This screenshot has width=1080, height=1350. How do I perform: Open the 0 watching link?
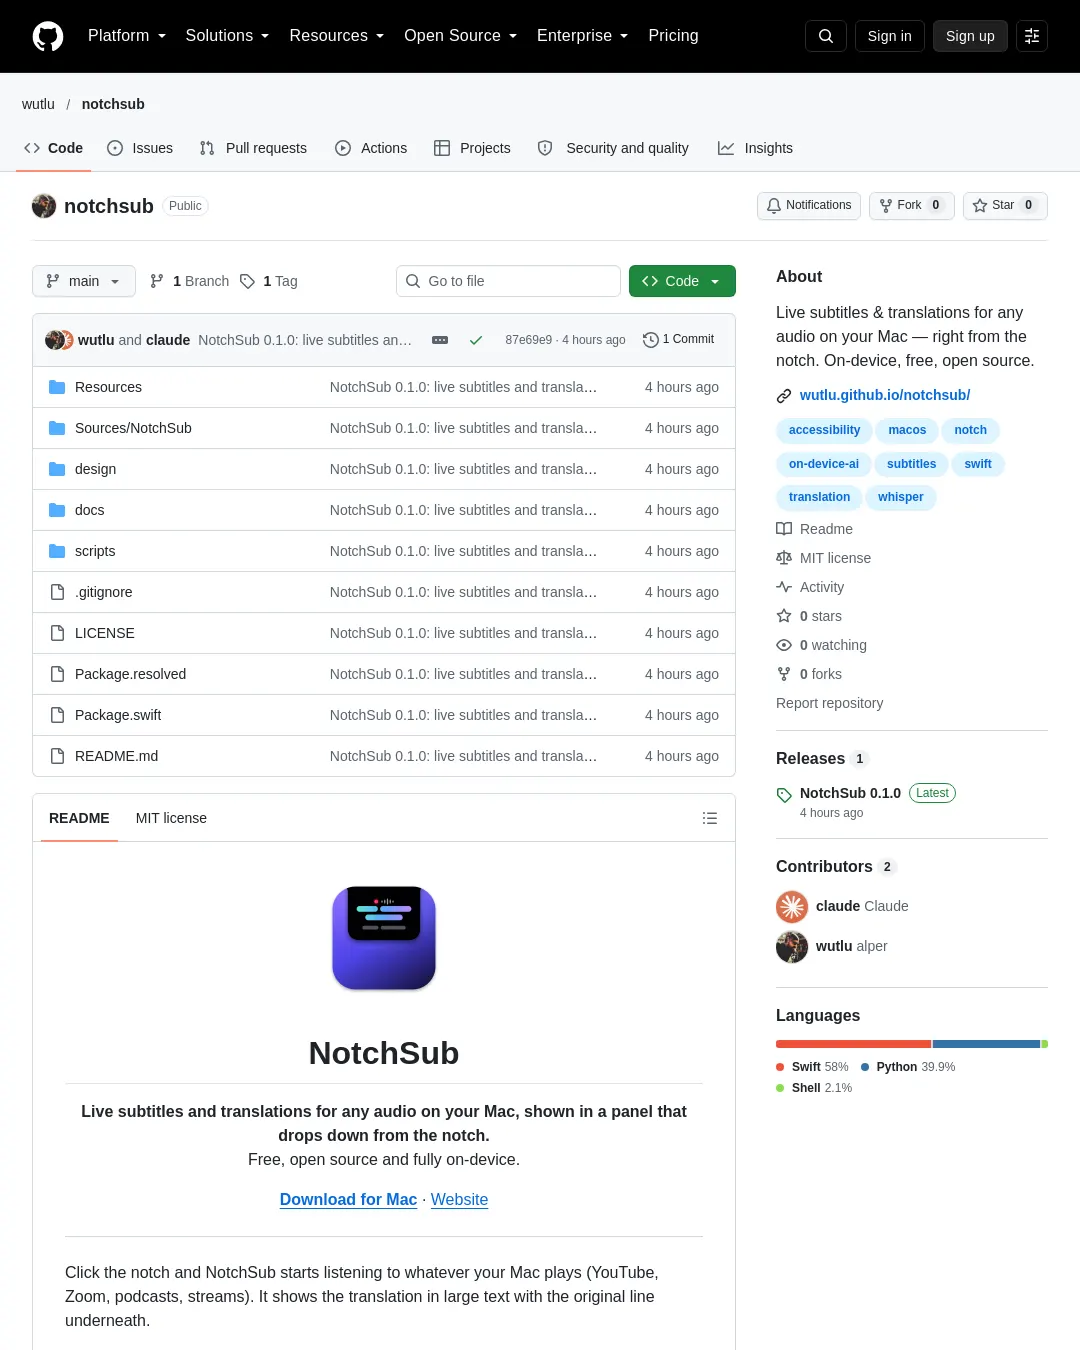coord(833,645)
